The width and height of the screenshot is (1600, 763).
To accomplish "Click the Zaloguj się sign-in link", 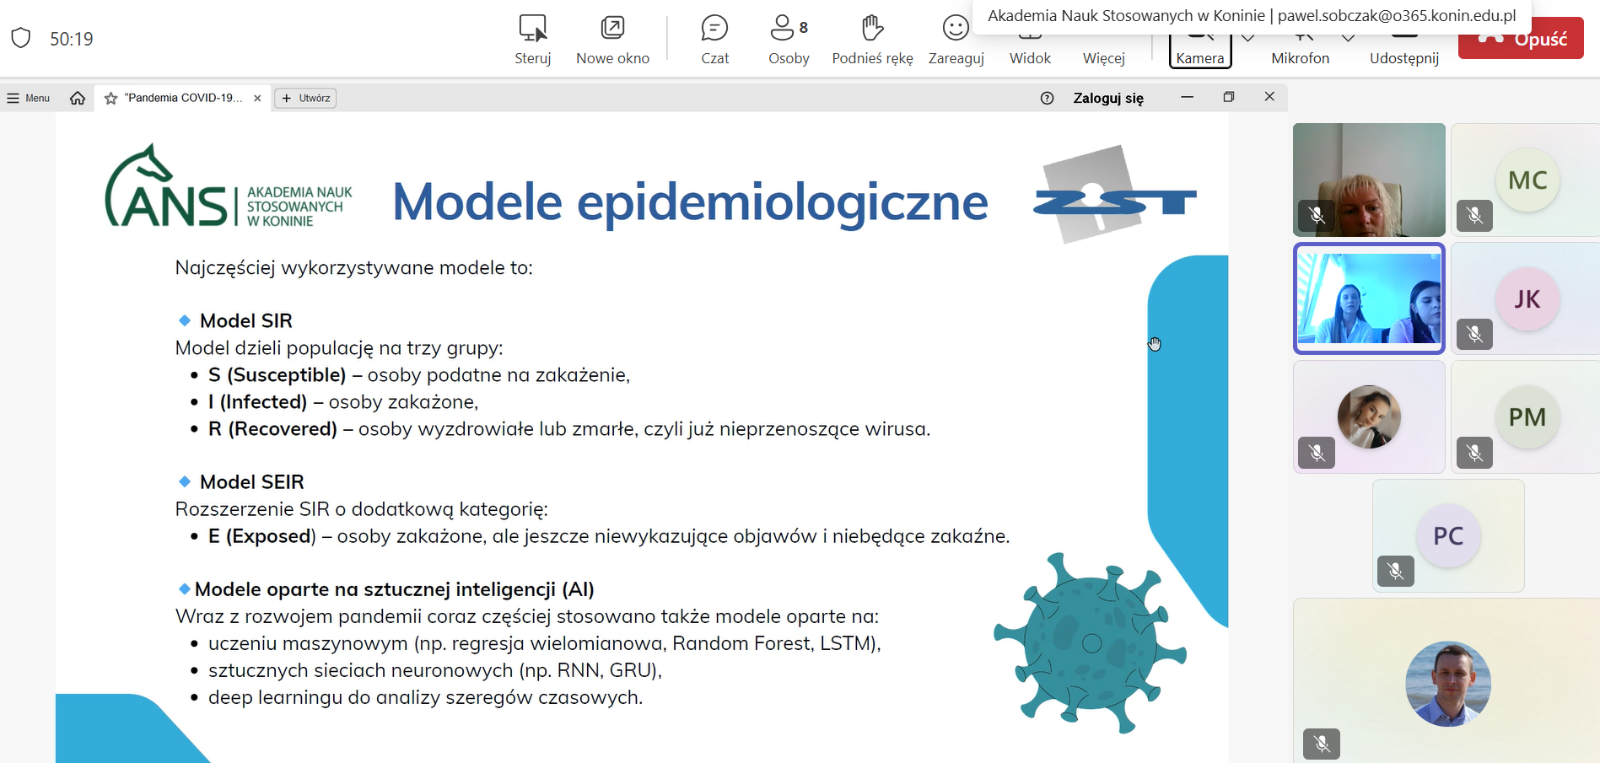I will point(1108,98).
